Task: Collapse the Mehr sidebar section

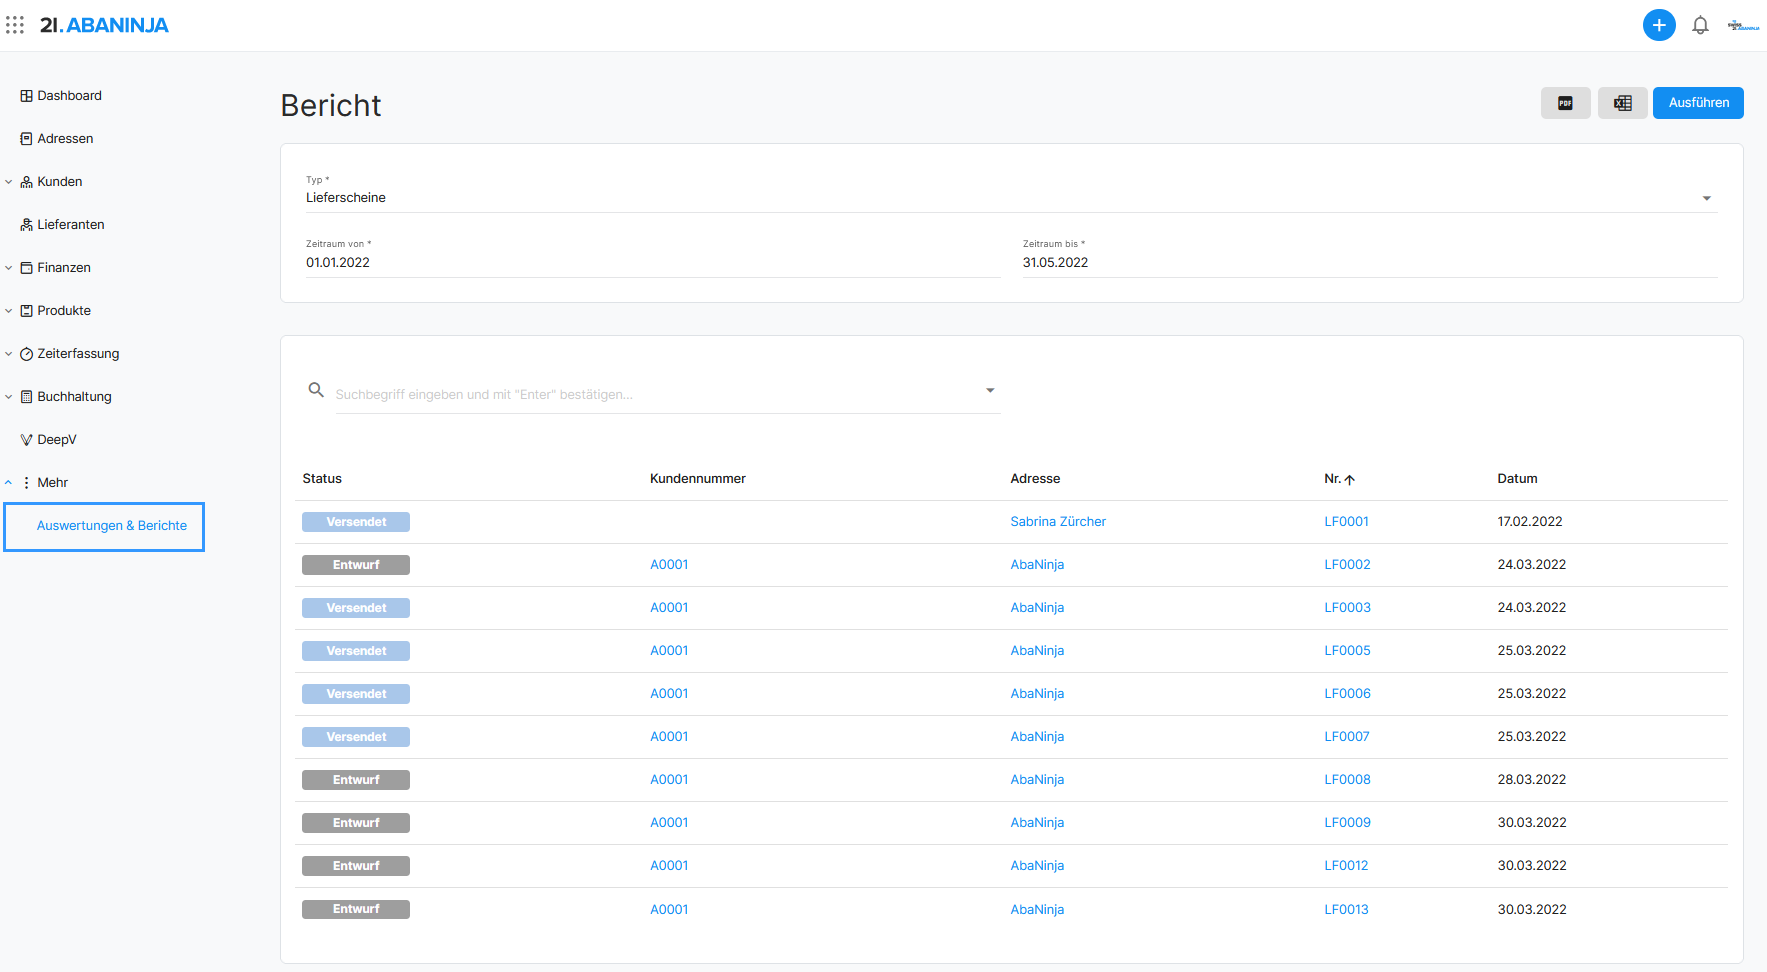Action: click(x=9, y=483)
